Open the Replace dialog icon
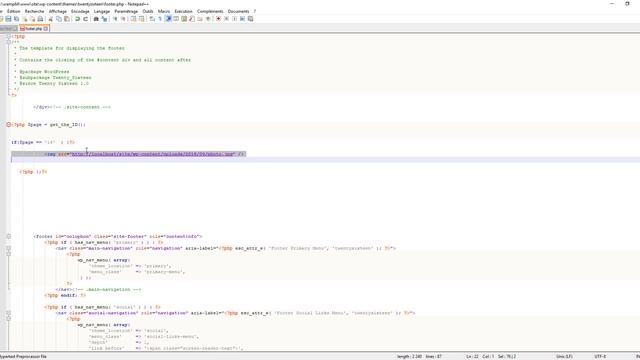This screenshot has height=360, width=640. pyautogui.click(x=104, y=19)
